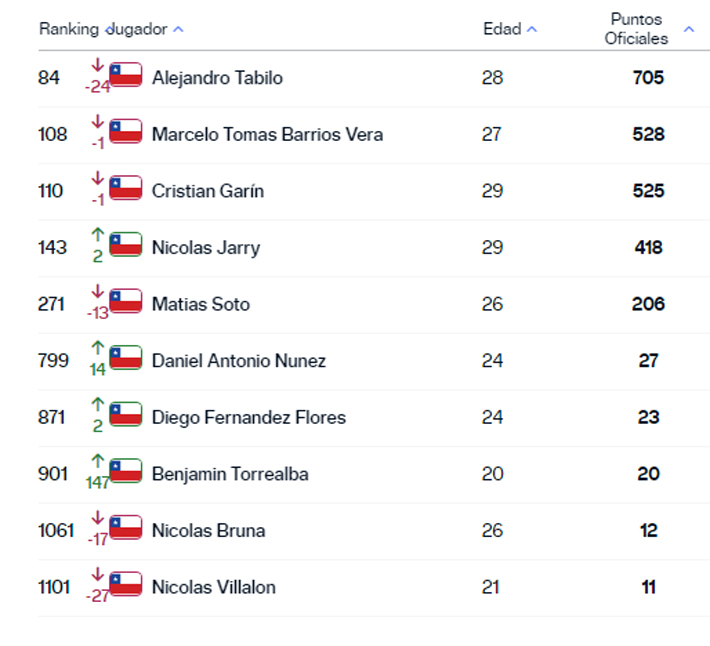Click the flag icon for Nicolas Villalon

(x=126, y=584)
